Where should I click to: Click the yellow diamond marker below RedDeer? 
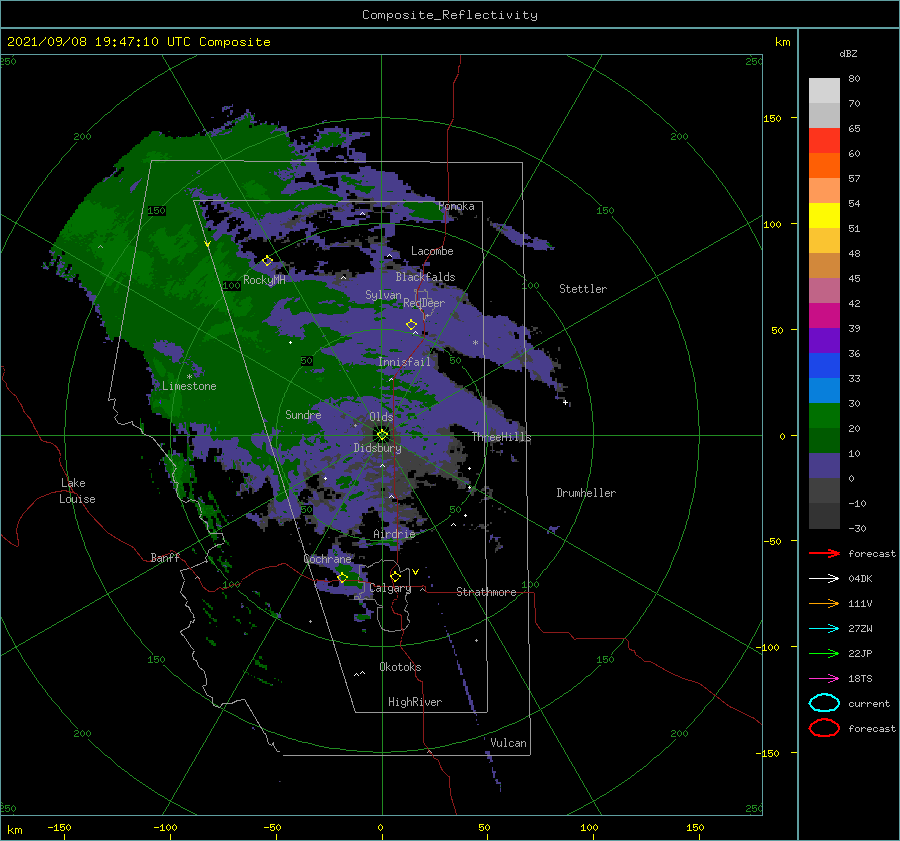pos(411,325)
